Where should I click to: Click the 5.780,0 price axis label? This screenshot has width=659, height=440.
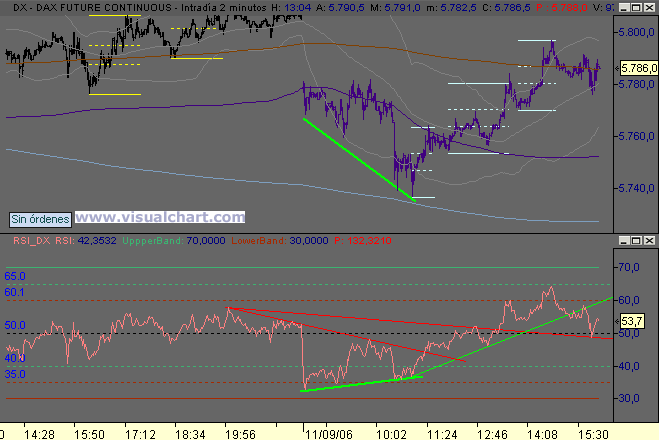pos(637,84)
